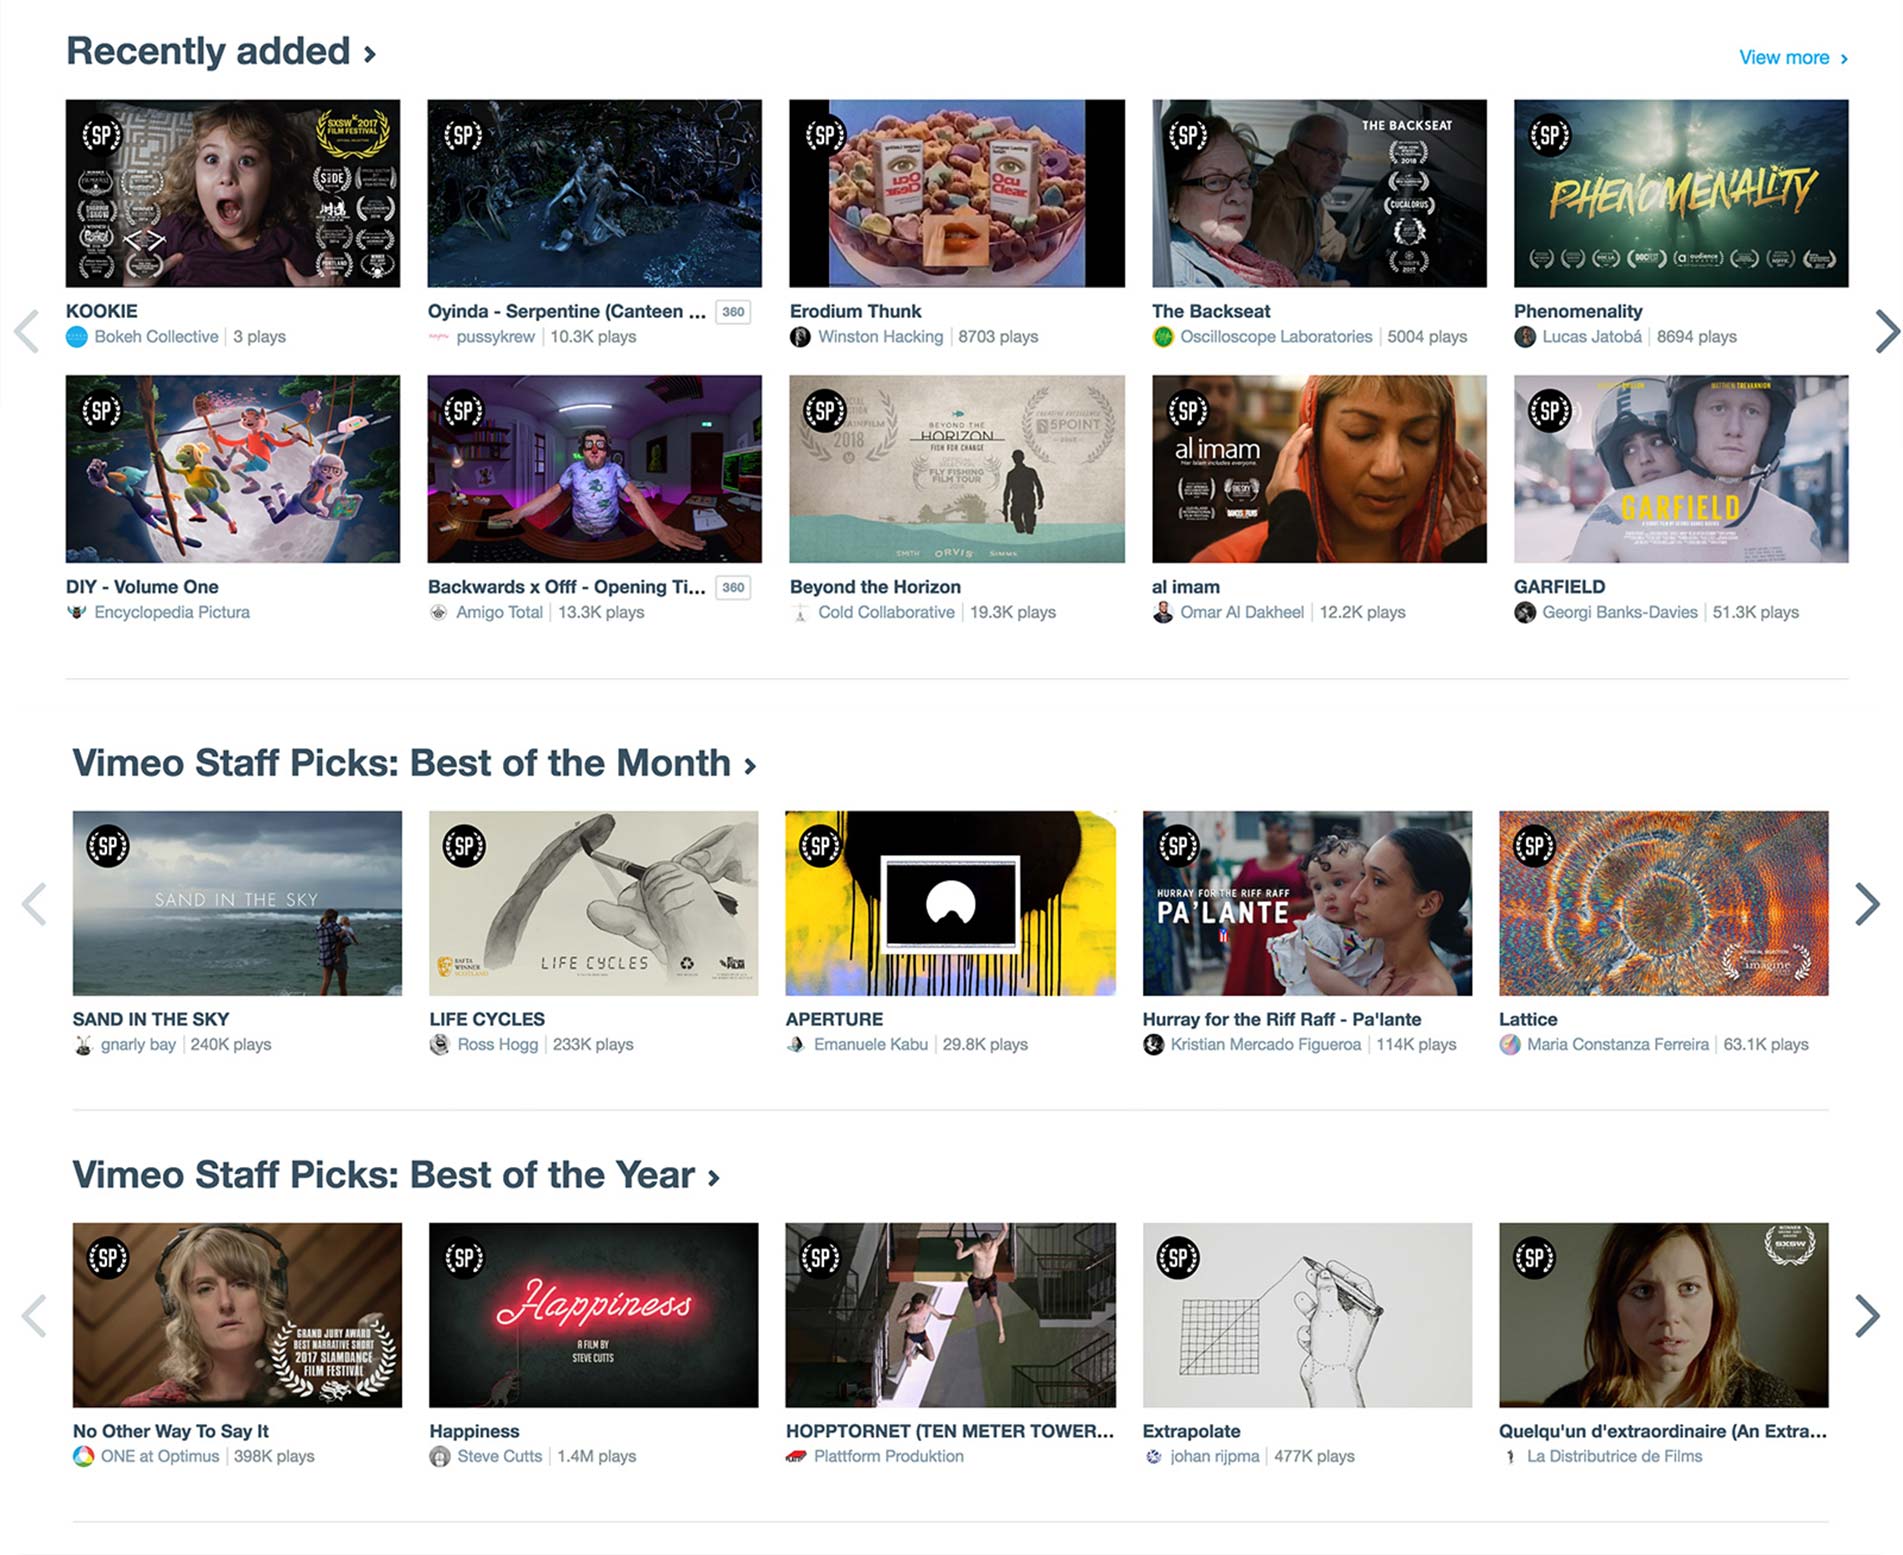1903x1555 pixels.
Task: Click Maria Constanza Ferreira's avatar icon
Action: point(1510,1045)
